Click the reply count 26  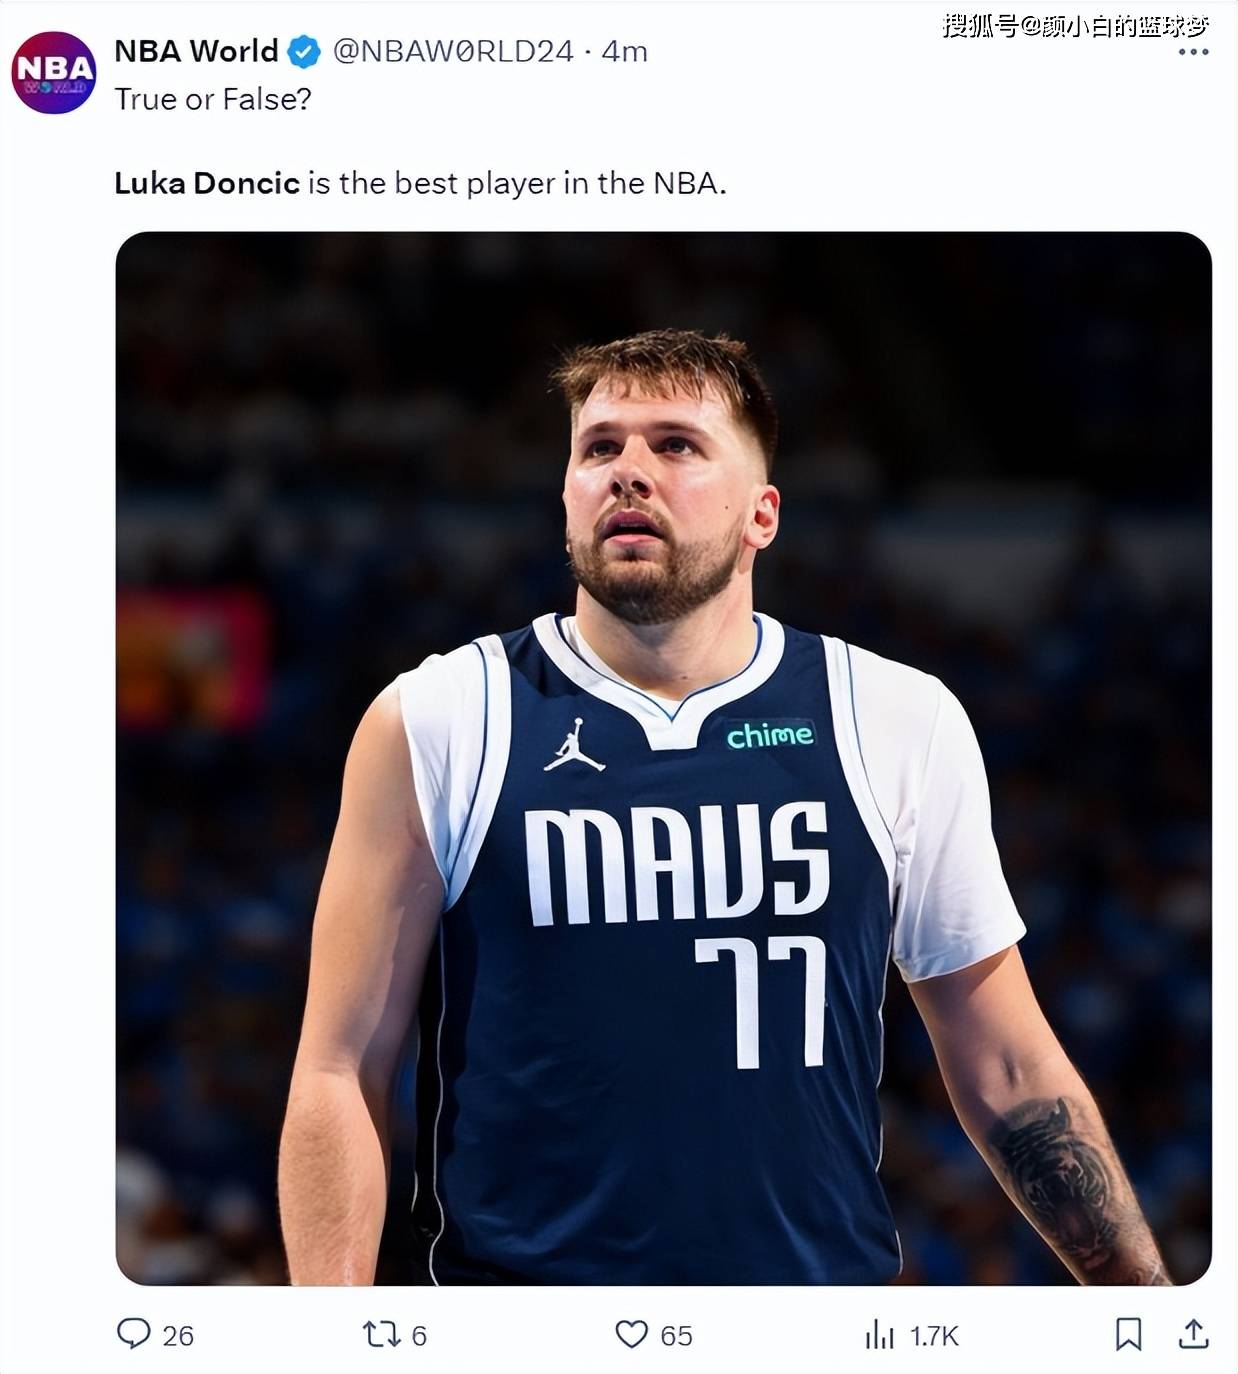(x=178, y=1336)
